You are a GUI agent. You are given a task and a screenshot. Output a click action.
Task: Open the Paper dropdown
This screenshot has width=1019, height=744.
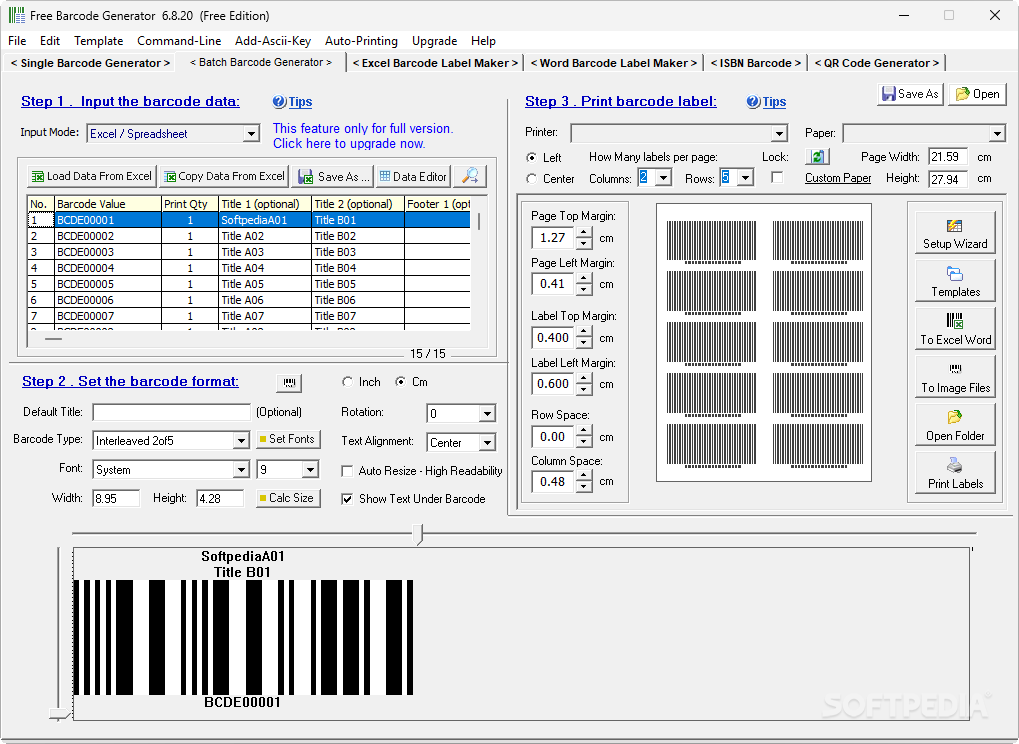[997, 134]
